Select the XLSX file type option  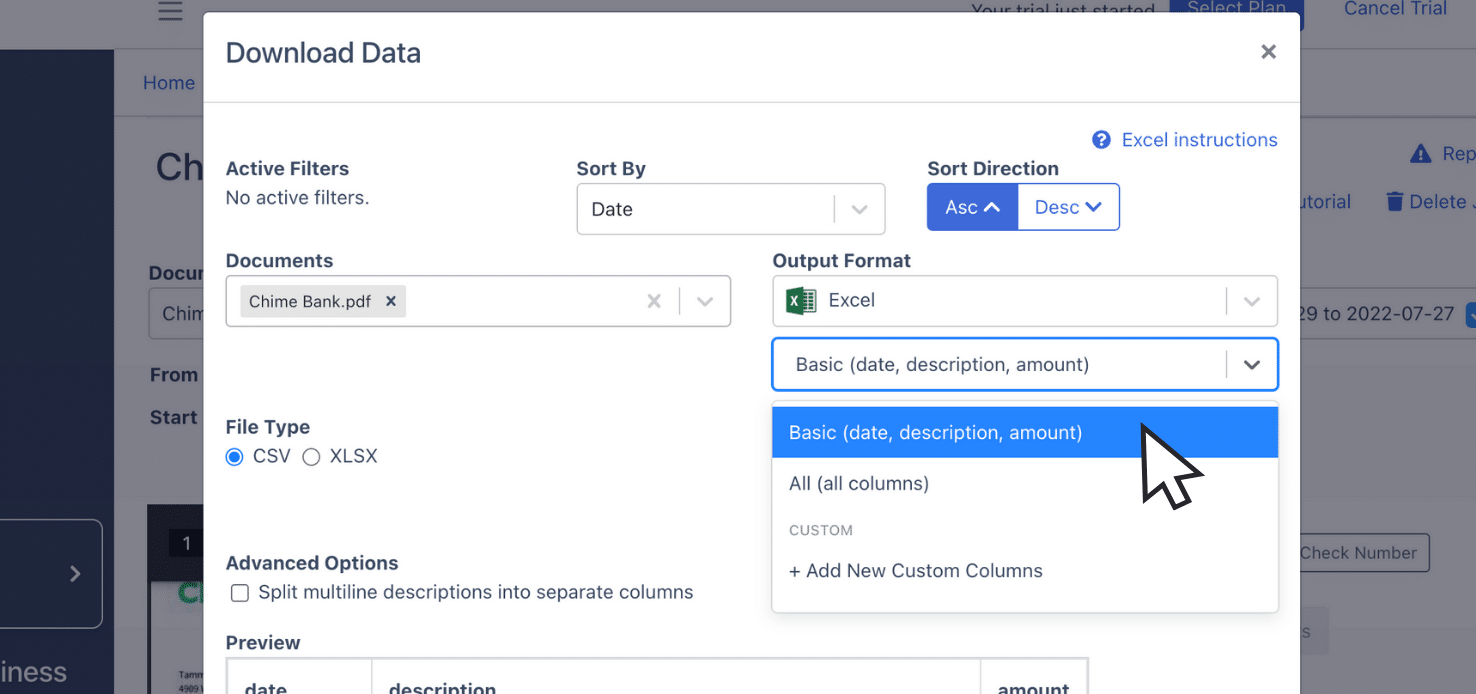click(x=311, y=456)
